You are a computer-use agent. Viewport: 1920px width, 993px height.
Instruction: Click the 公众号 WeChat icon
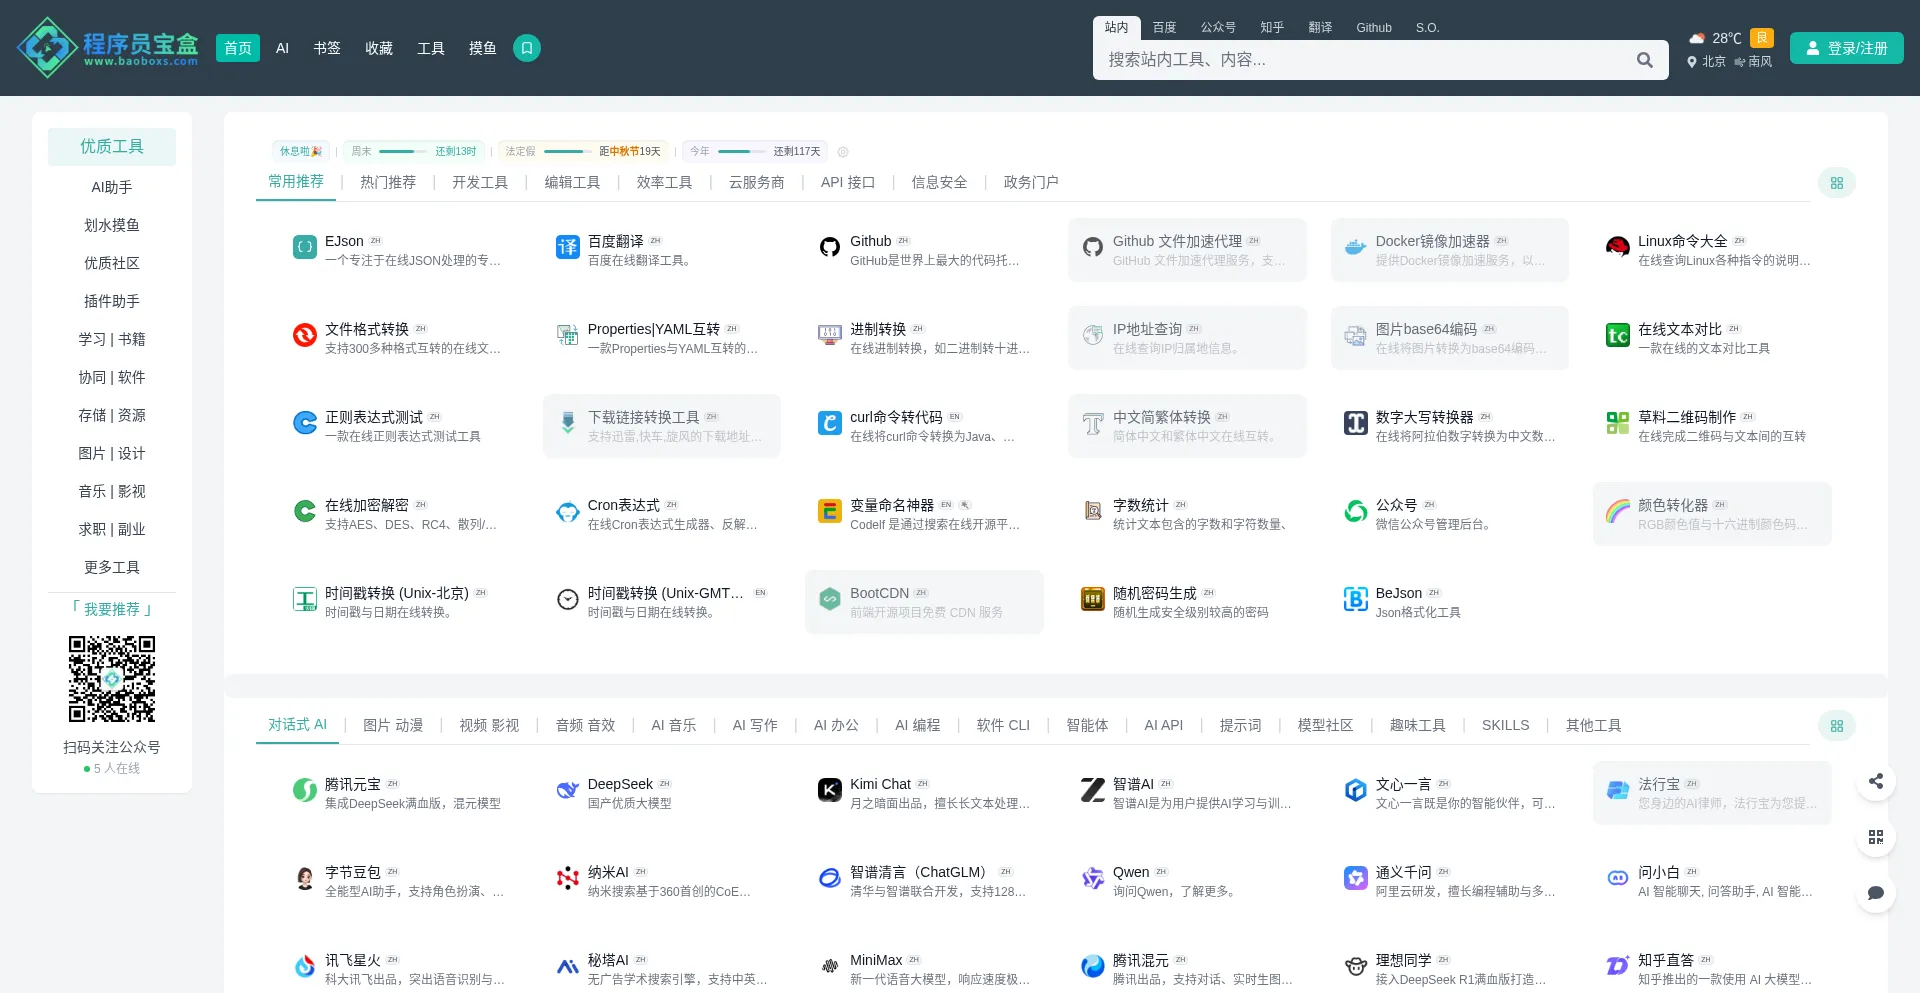click(1355, 511)
